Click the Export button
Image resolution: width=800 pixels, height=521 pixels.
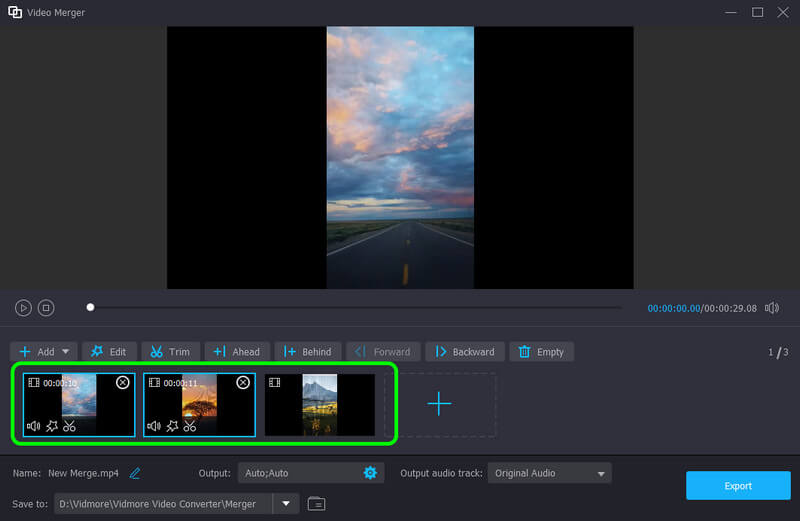(737, 486)
